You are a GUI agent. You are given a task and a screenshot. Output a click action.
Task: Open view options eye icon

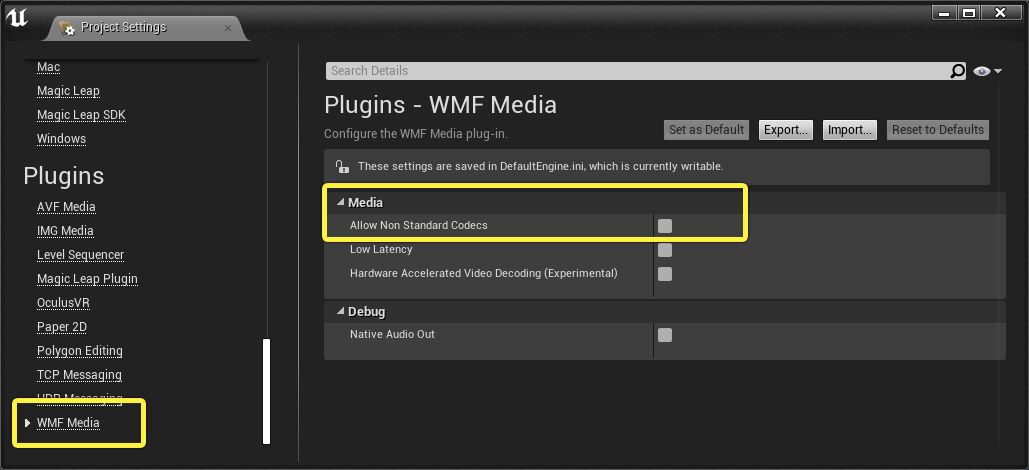pyautogui.click(x=982, y=71)
